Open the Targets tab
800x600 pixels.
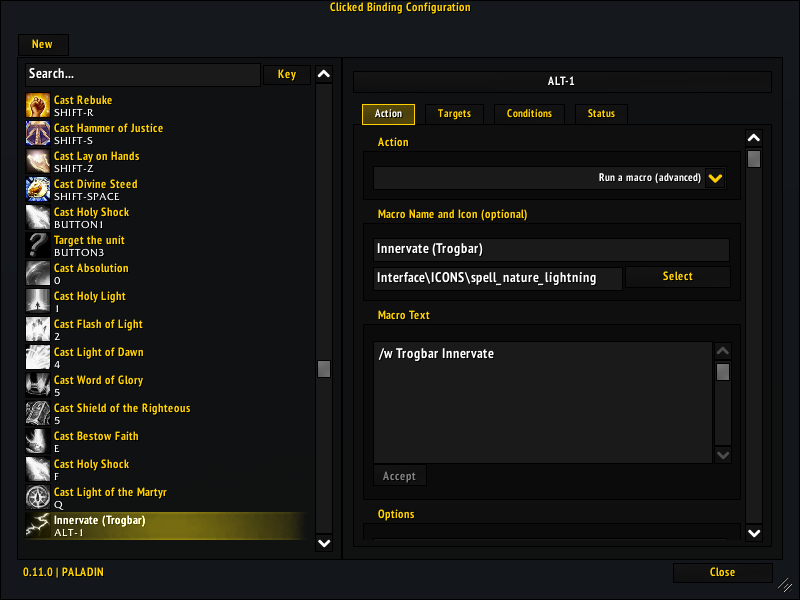click(x=454, y=114)
